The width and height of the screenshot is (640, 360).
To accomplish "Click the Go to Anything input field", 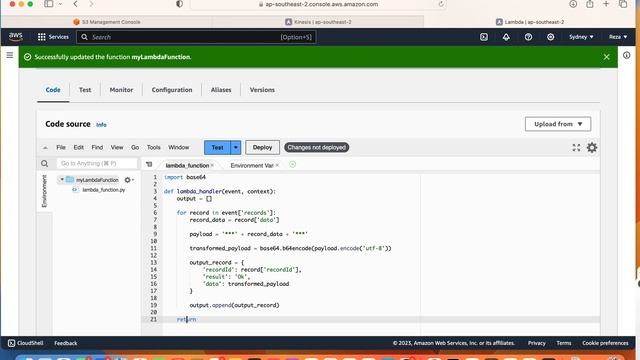I will tap(97, 163).
